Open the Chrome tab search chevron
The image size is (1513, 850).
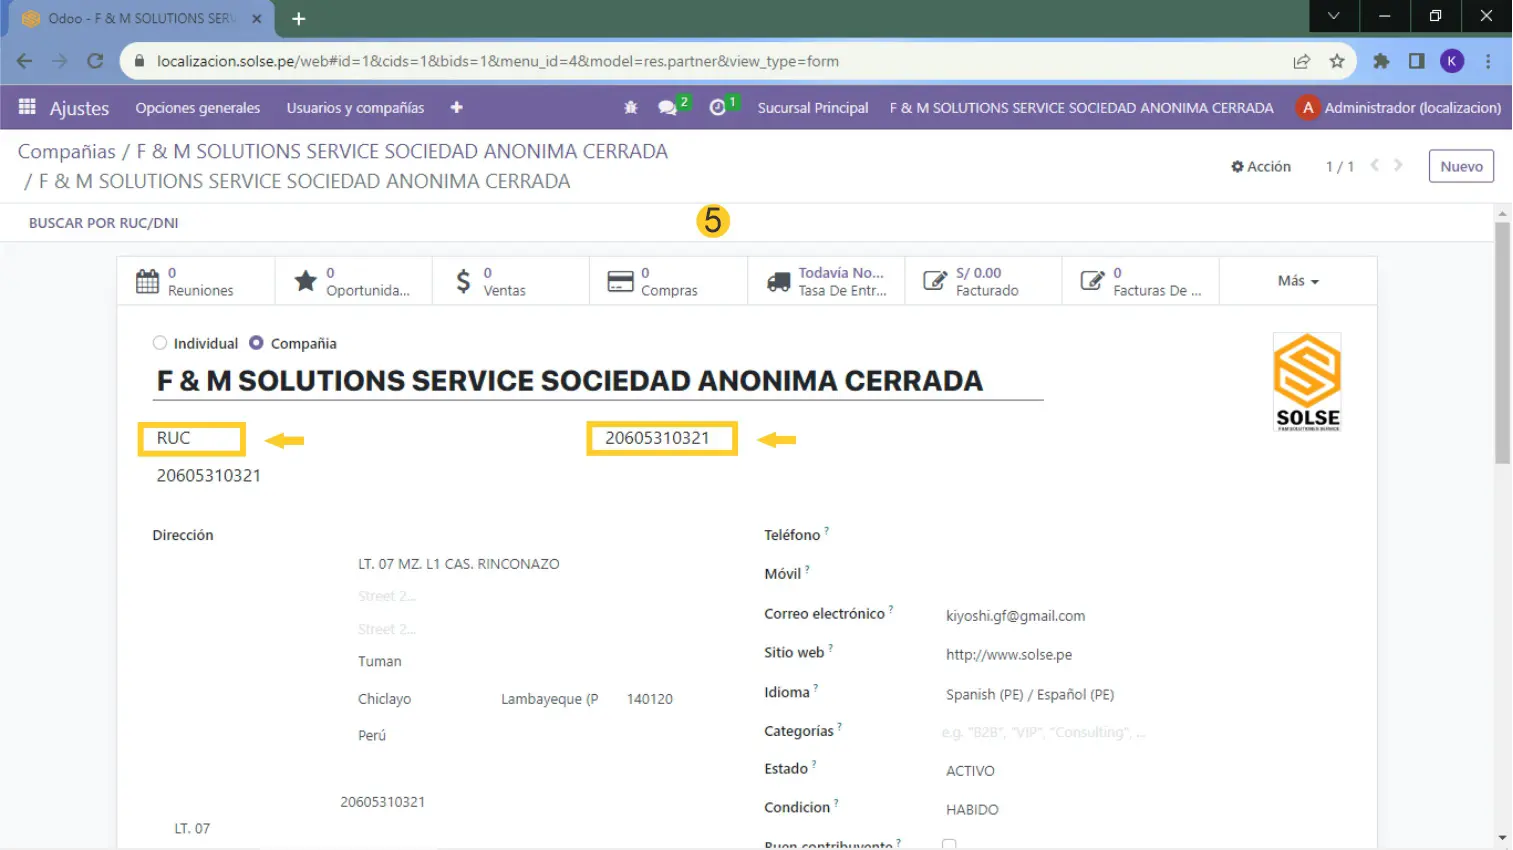click(1333, 16)
